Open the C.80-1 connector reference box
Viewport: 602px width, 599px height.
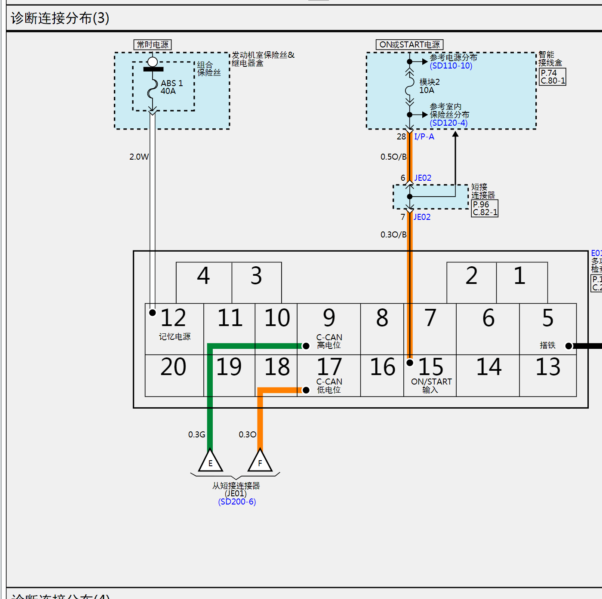tap(552, 81)
